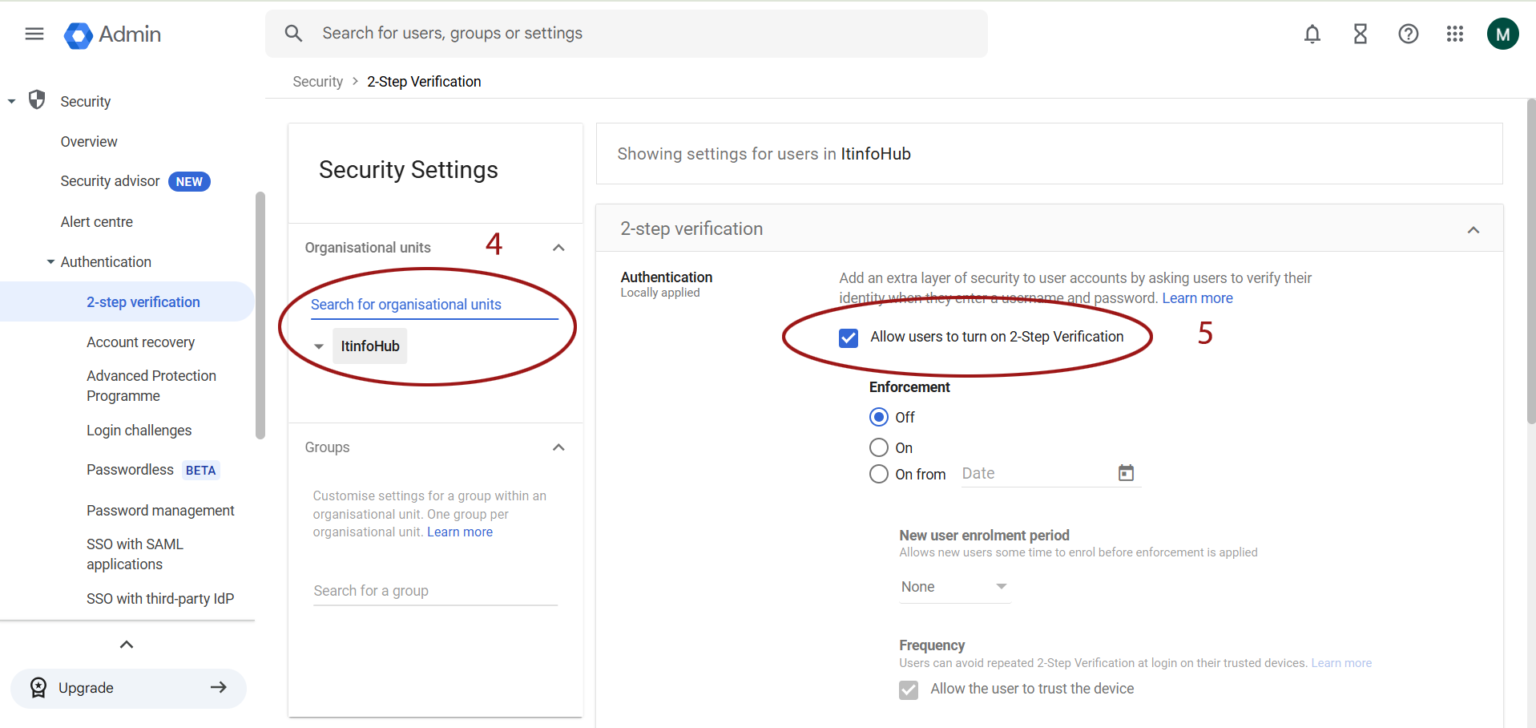Viewport: 1536px width, 728px height.
Task: Select the On enforcement radio button
Action: coord(879,447)
